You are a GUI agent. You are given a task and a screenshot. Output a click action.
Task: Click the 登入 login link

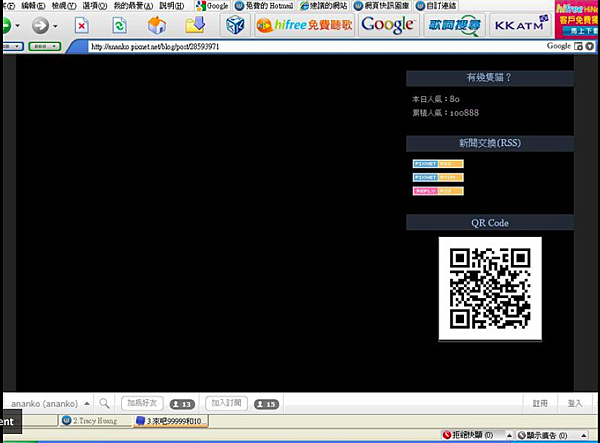[574, 403]
